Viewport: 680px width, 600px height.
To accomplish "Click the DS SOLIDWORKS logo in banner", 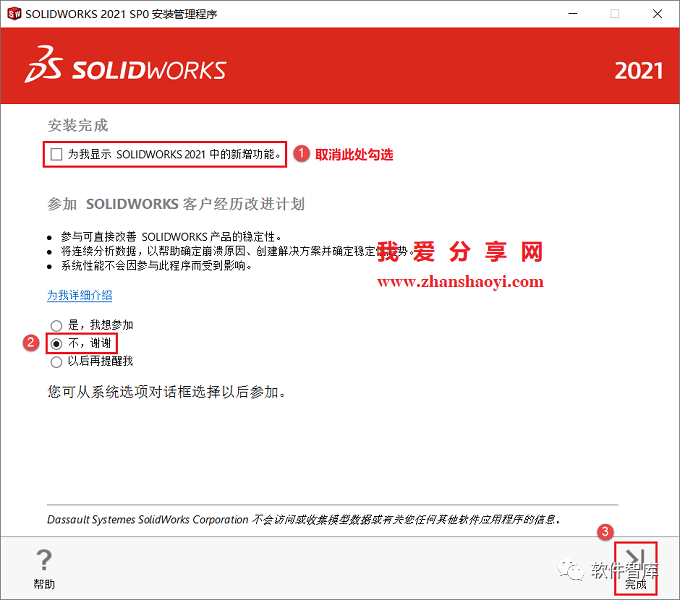I will (126, 65).
